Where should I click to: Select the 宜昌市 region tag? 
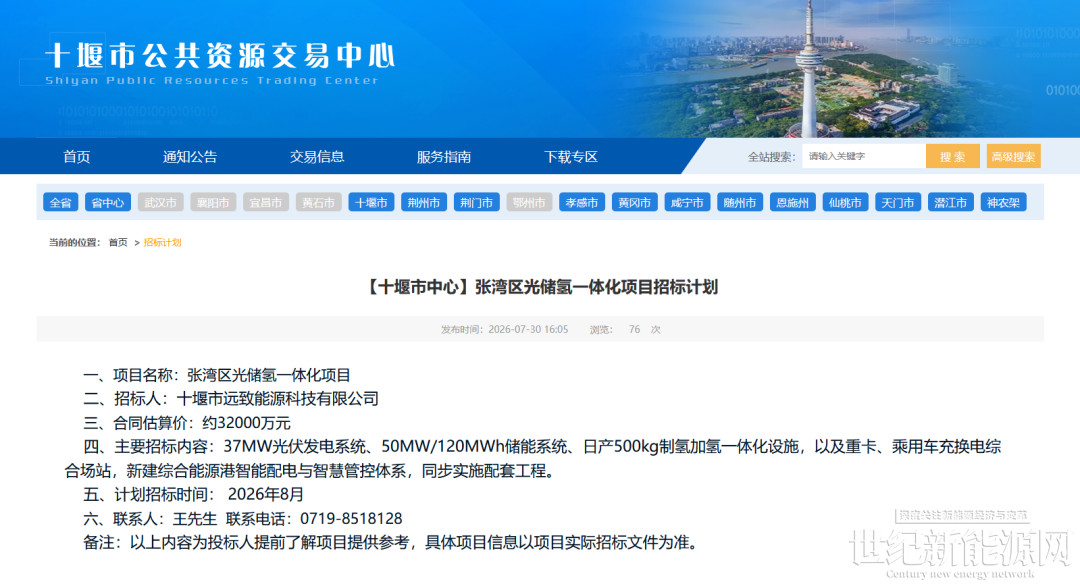266,202
